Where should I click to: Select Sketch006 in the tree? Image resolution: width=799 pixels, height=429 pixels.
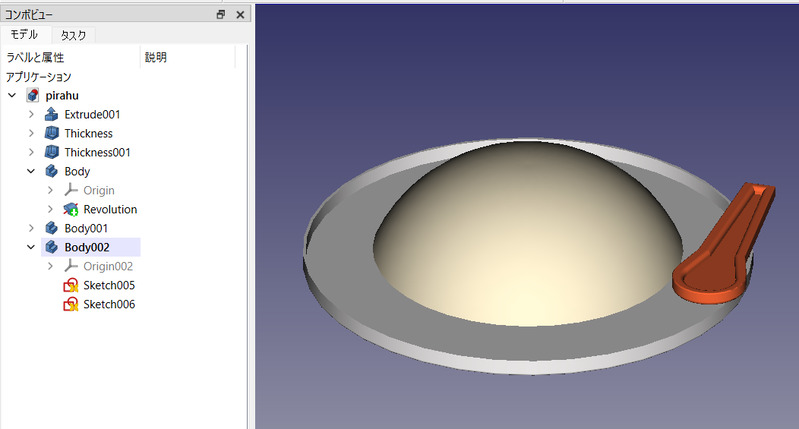(x=109, y=304)
